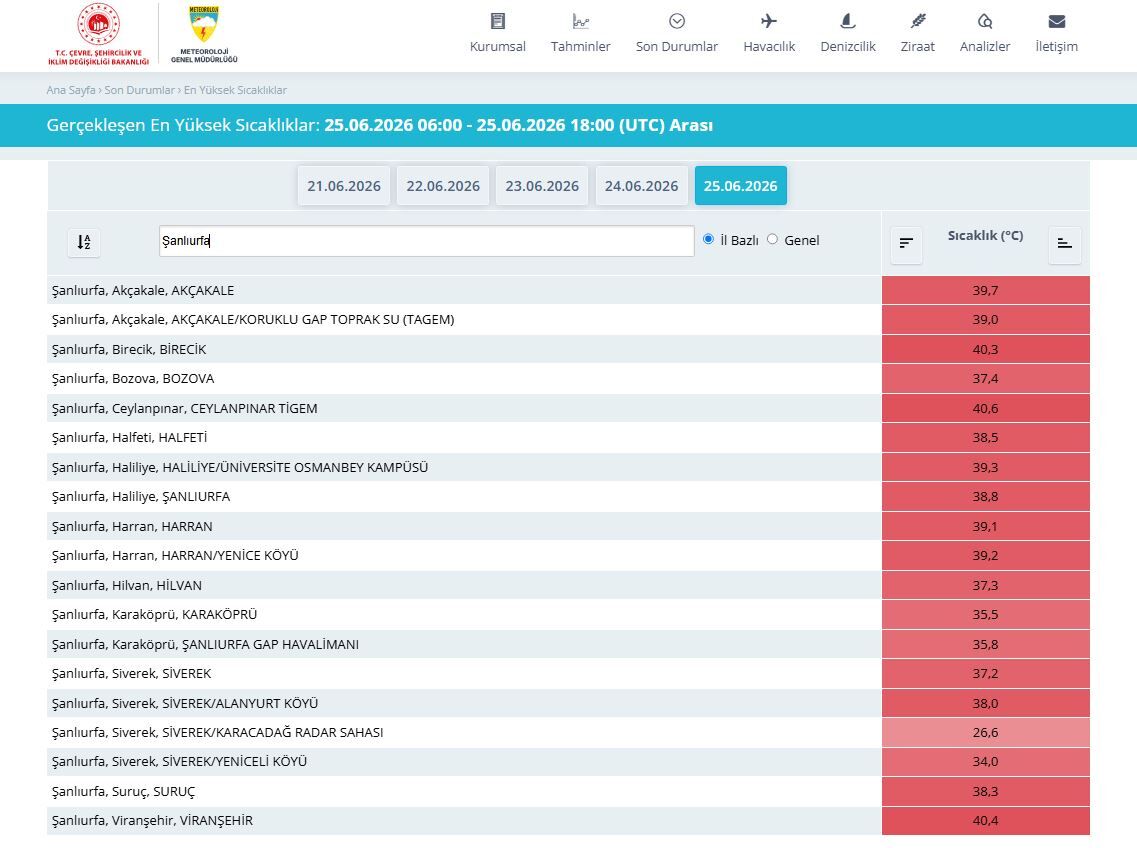Click the Havacılık airplane icon
This screenshot has width=1137, height=848.
point(769,21)
